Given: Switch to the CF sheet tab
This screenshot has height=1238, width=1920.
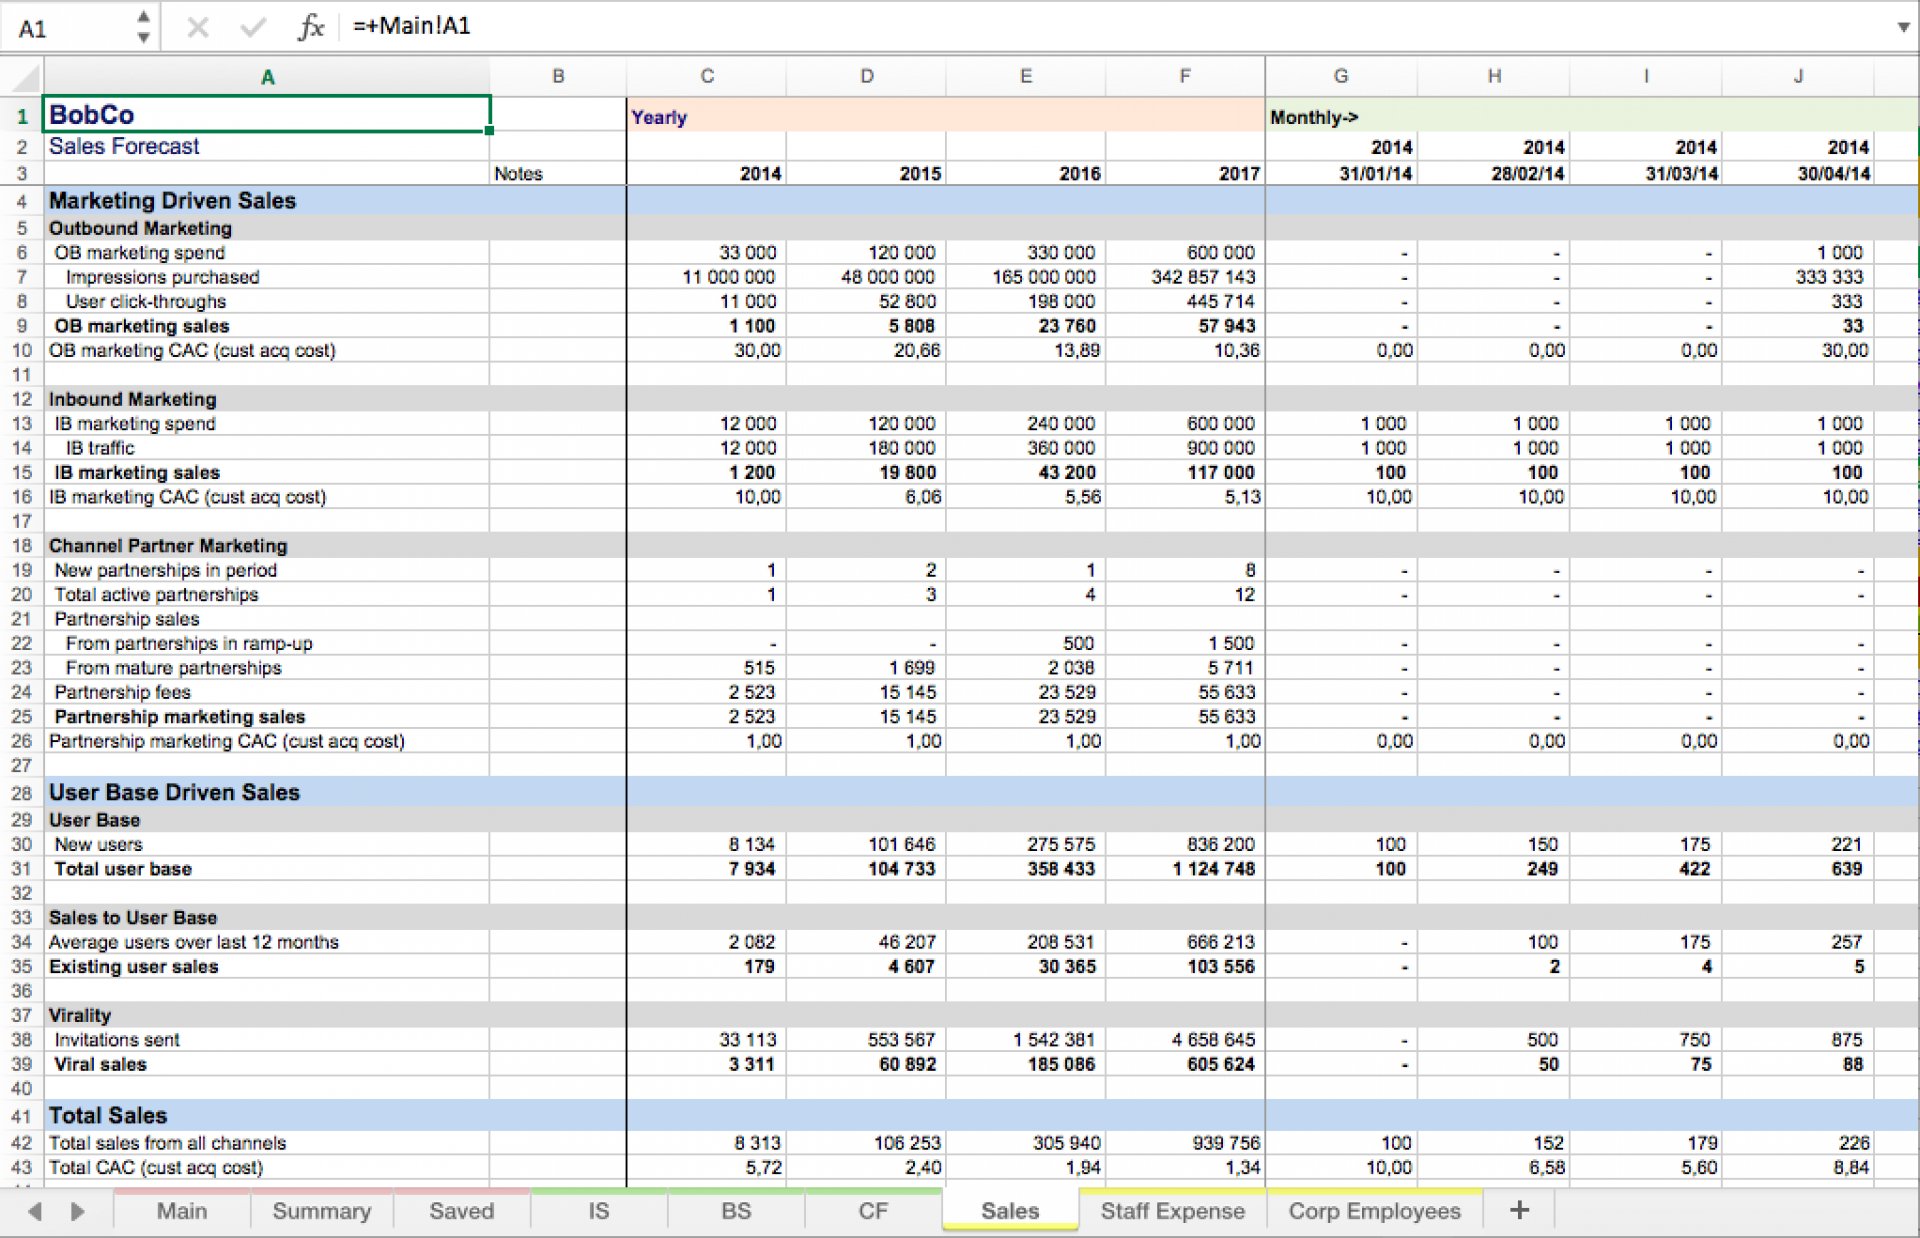Looking at the screenshot, I should click(x=873, y=1211).
